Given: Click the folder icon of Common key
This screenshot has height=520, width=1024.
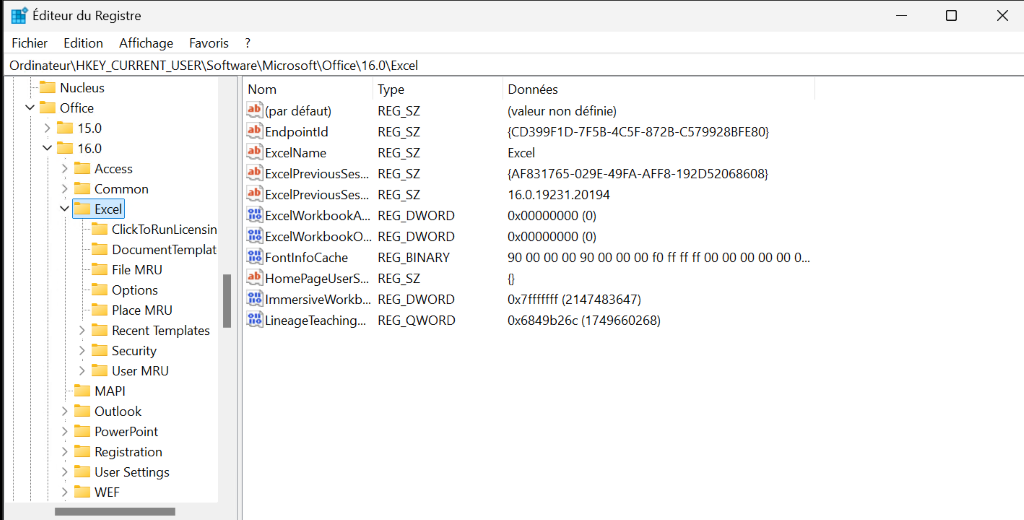Looking at the screenshot, I should [x=82, y=189].
